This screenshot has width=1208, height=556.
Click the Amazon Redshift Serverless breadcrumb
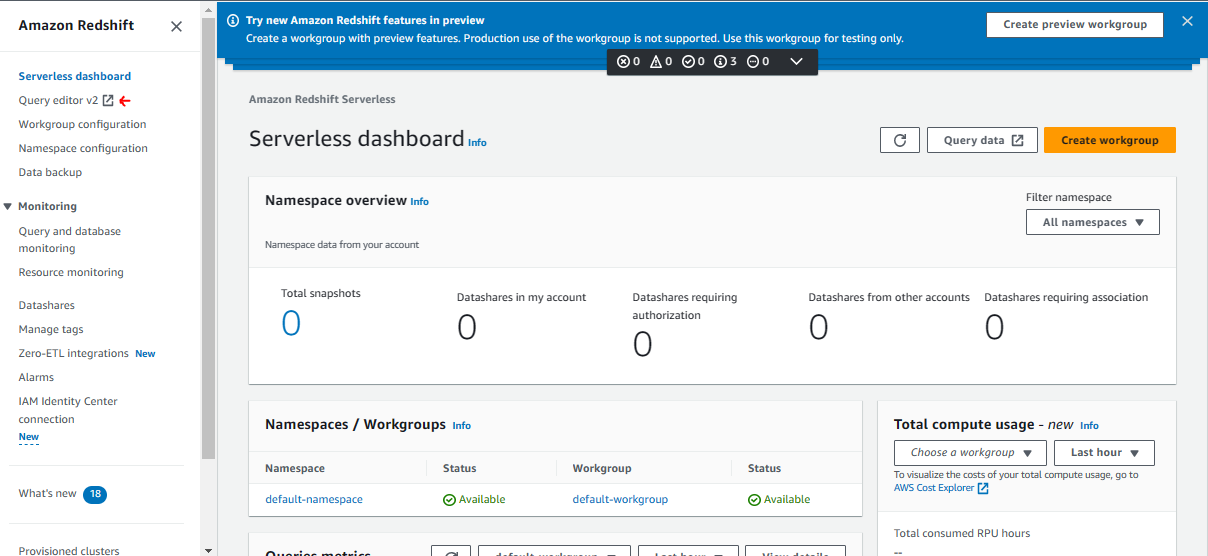click(x=322, y=100)
